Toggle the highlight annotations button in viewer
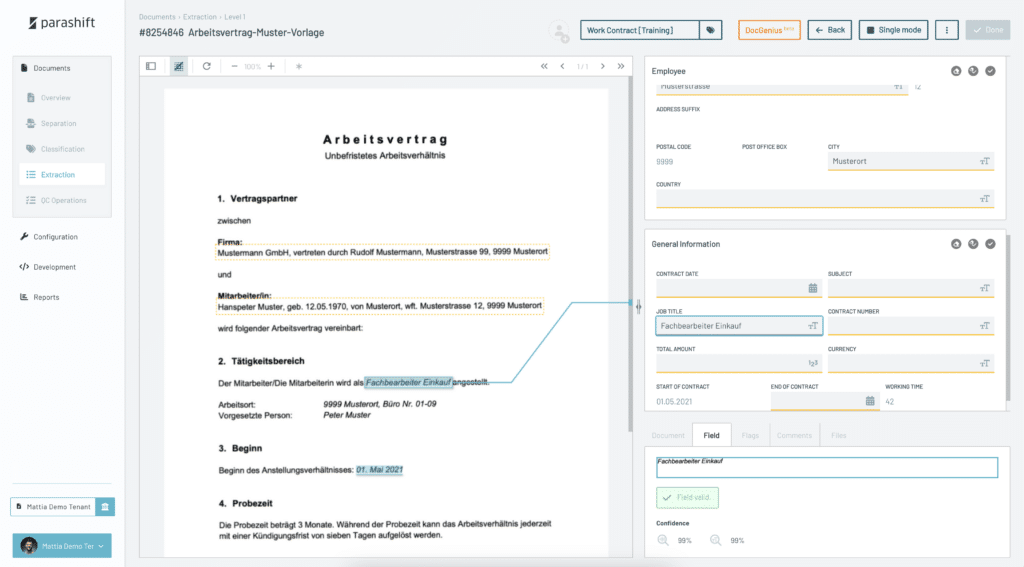This screenshot has height=567, width=1024. point(178,66)
